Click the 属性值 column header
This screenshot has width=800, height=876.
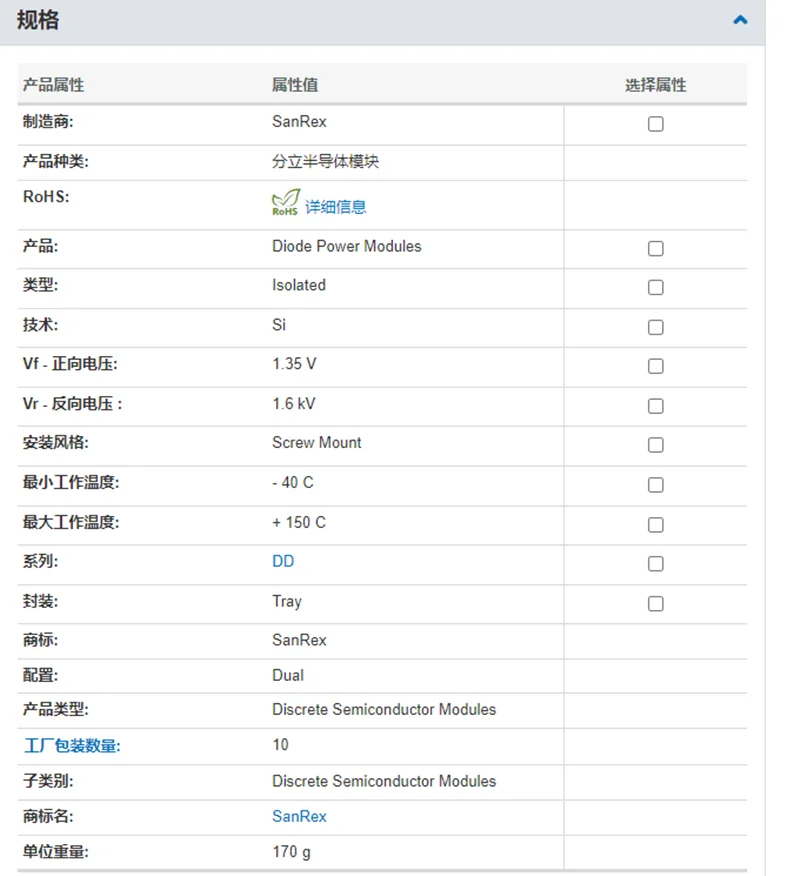[x=294, y=85]
